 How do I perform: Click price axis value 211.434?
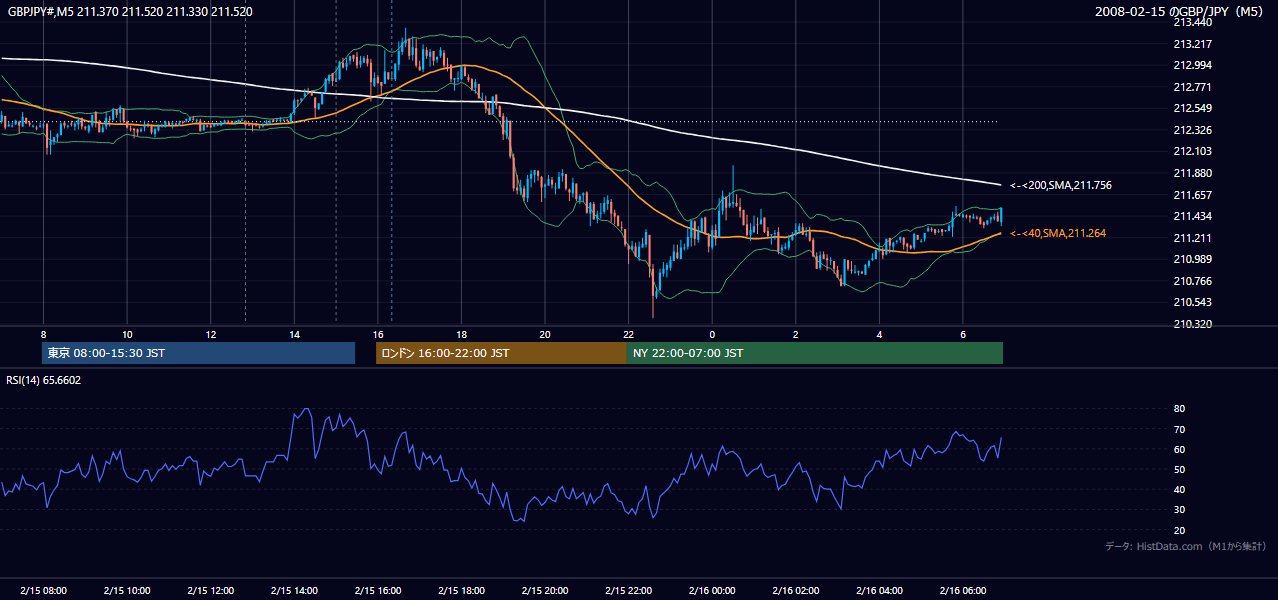pos(1192,216)
